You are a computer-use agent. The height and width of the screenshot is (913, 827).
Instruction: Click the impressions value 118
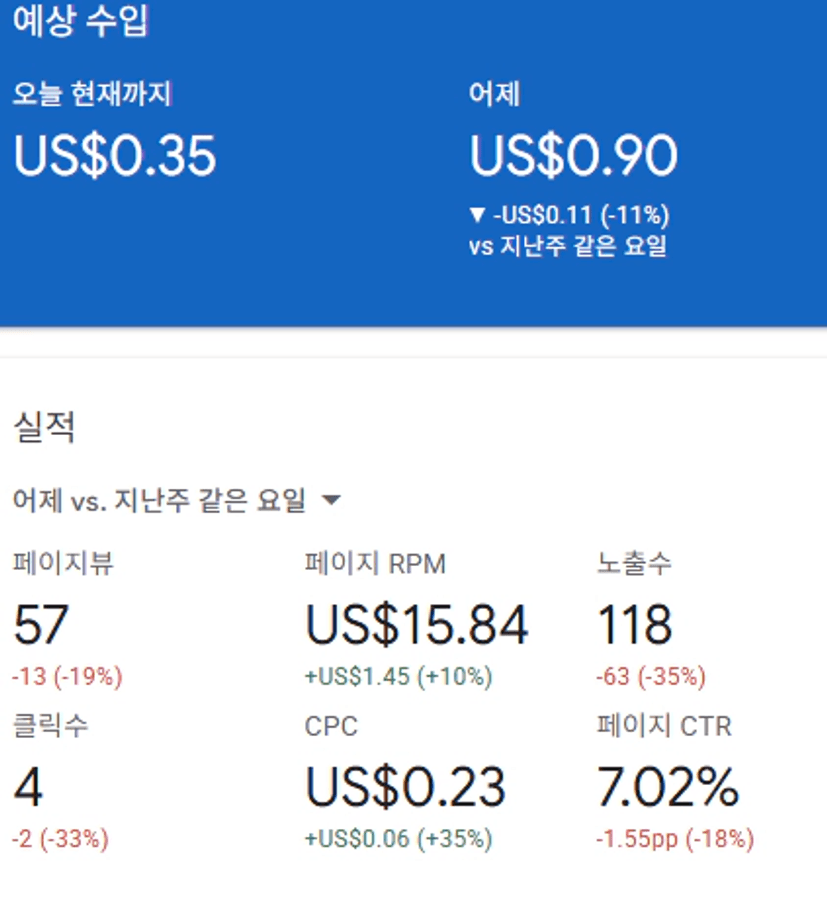pos(634,626)
